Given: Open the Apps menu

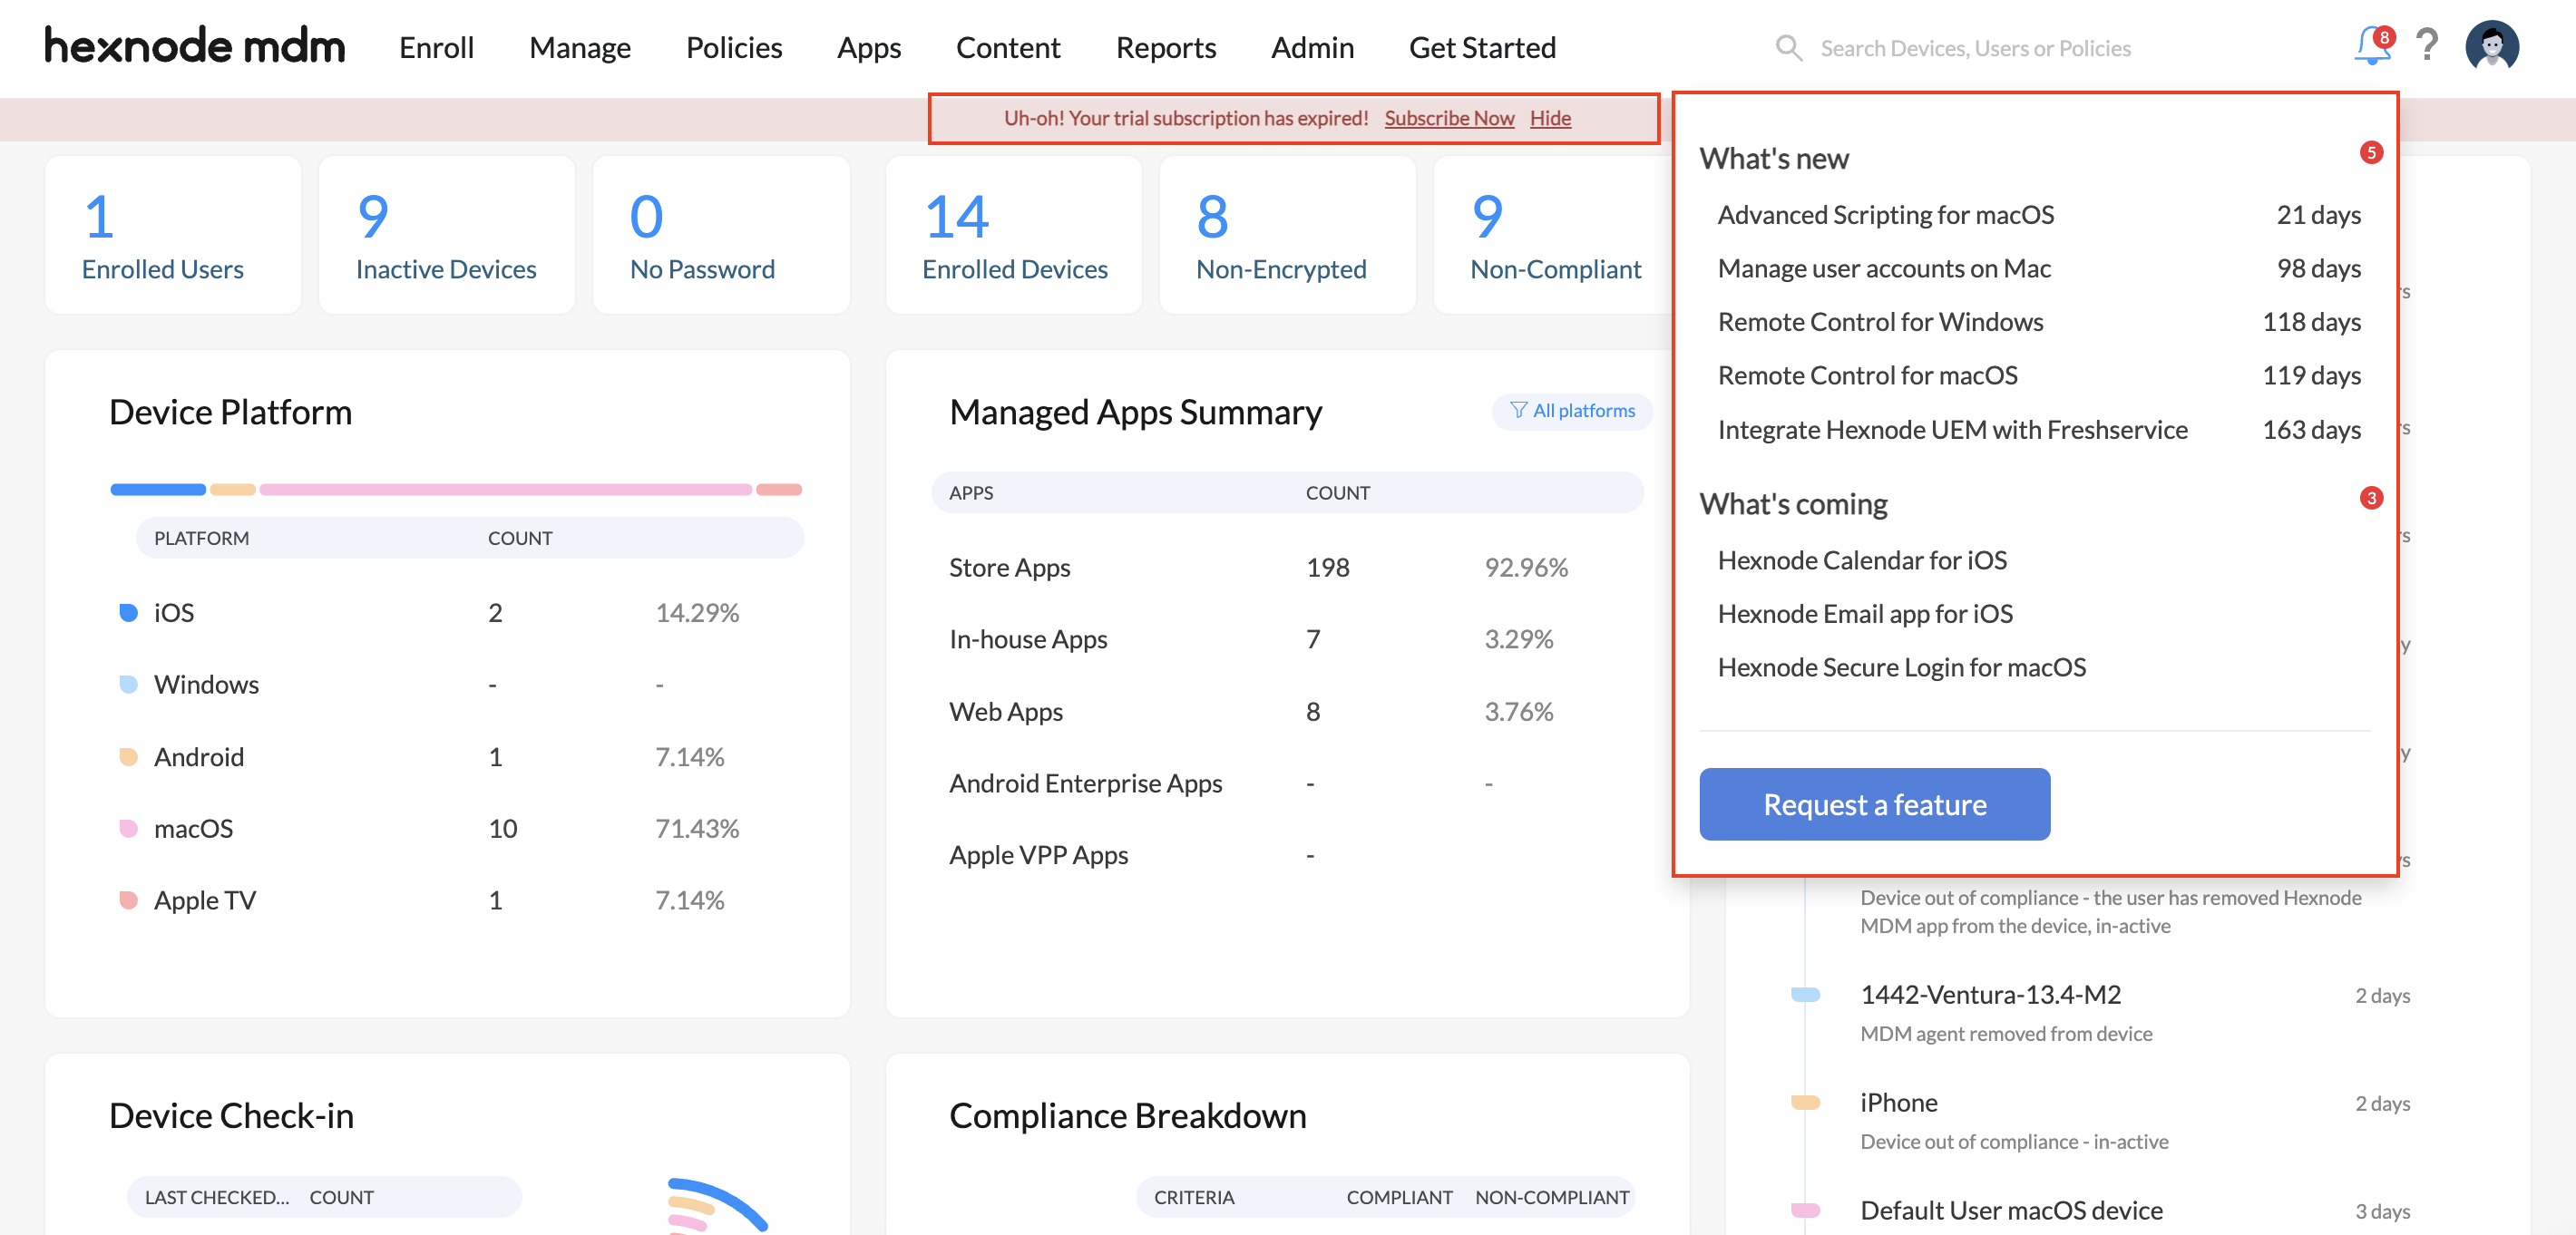Looking at the screenshot, I should click(868, 47).
